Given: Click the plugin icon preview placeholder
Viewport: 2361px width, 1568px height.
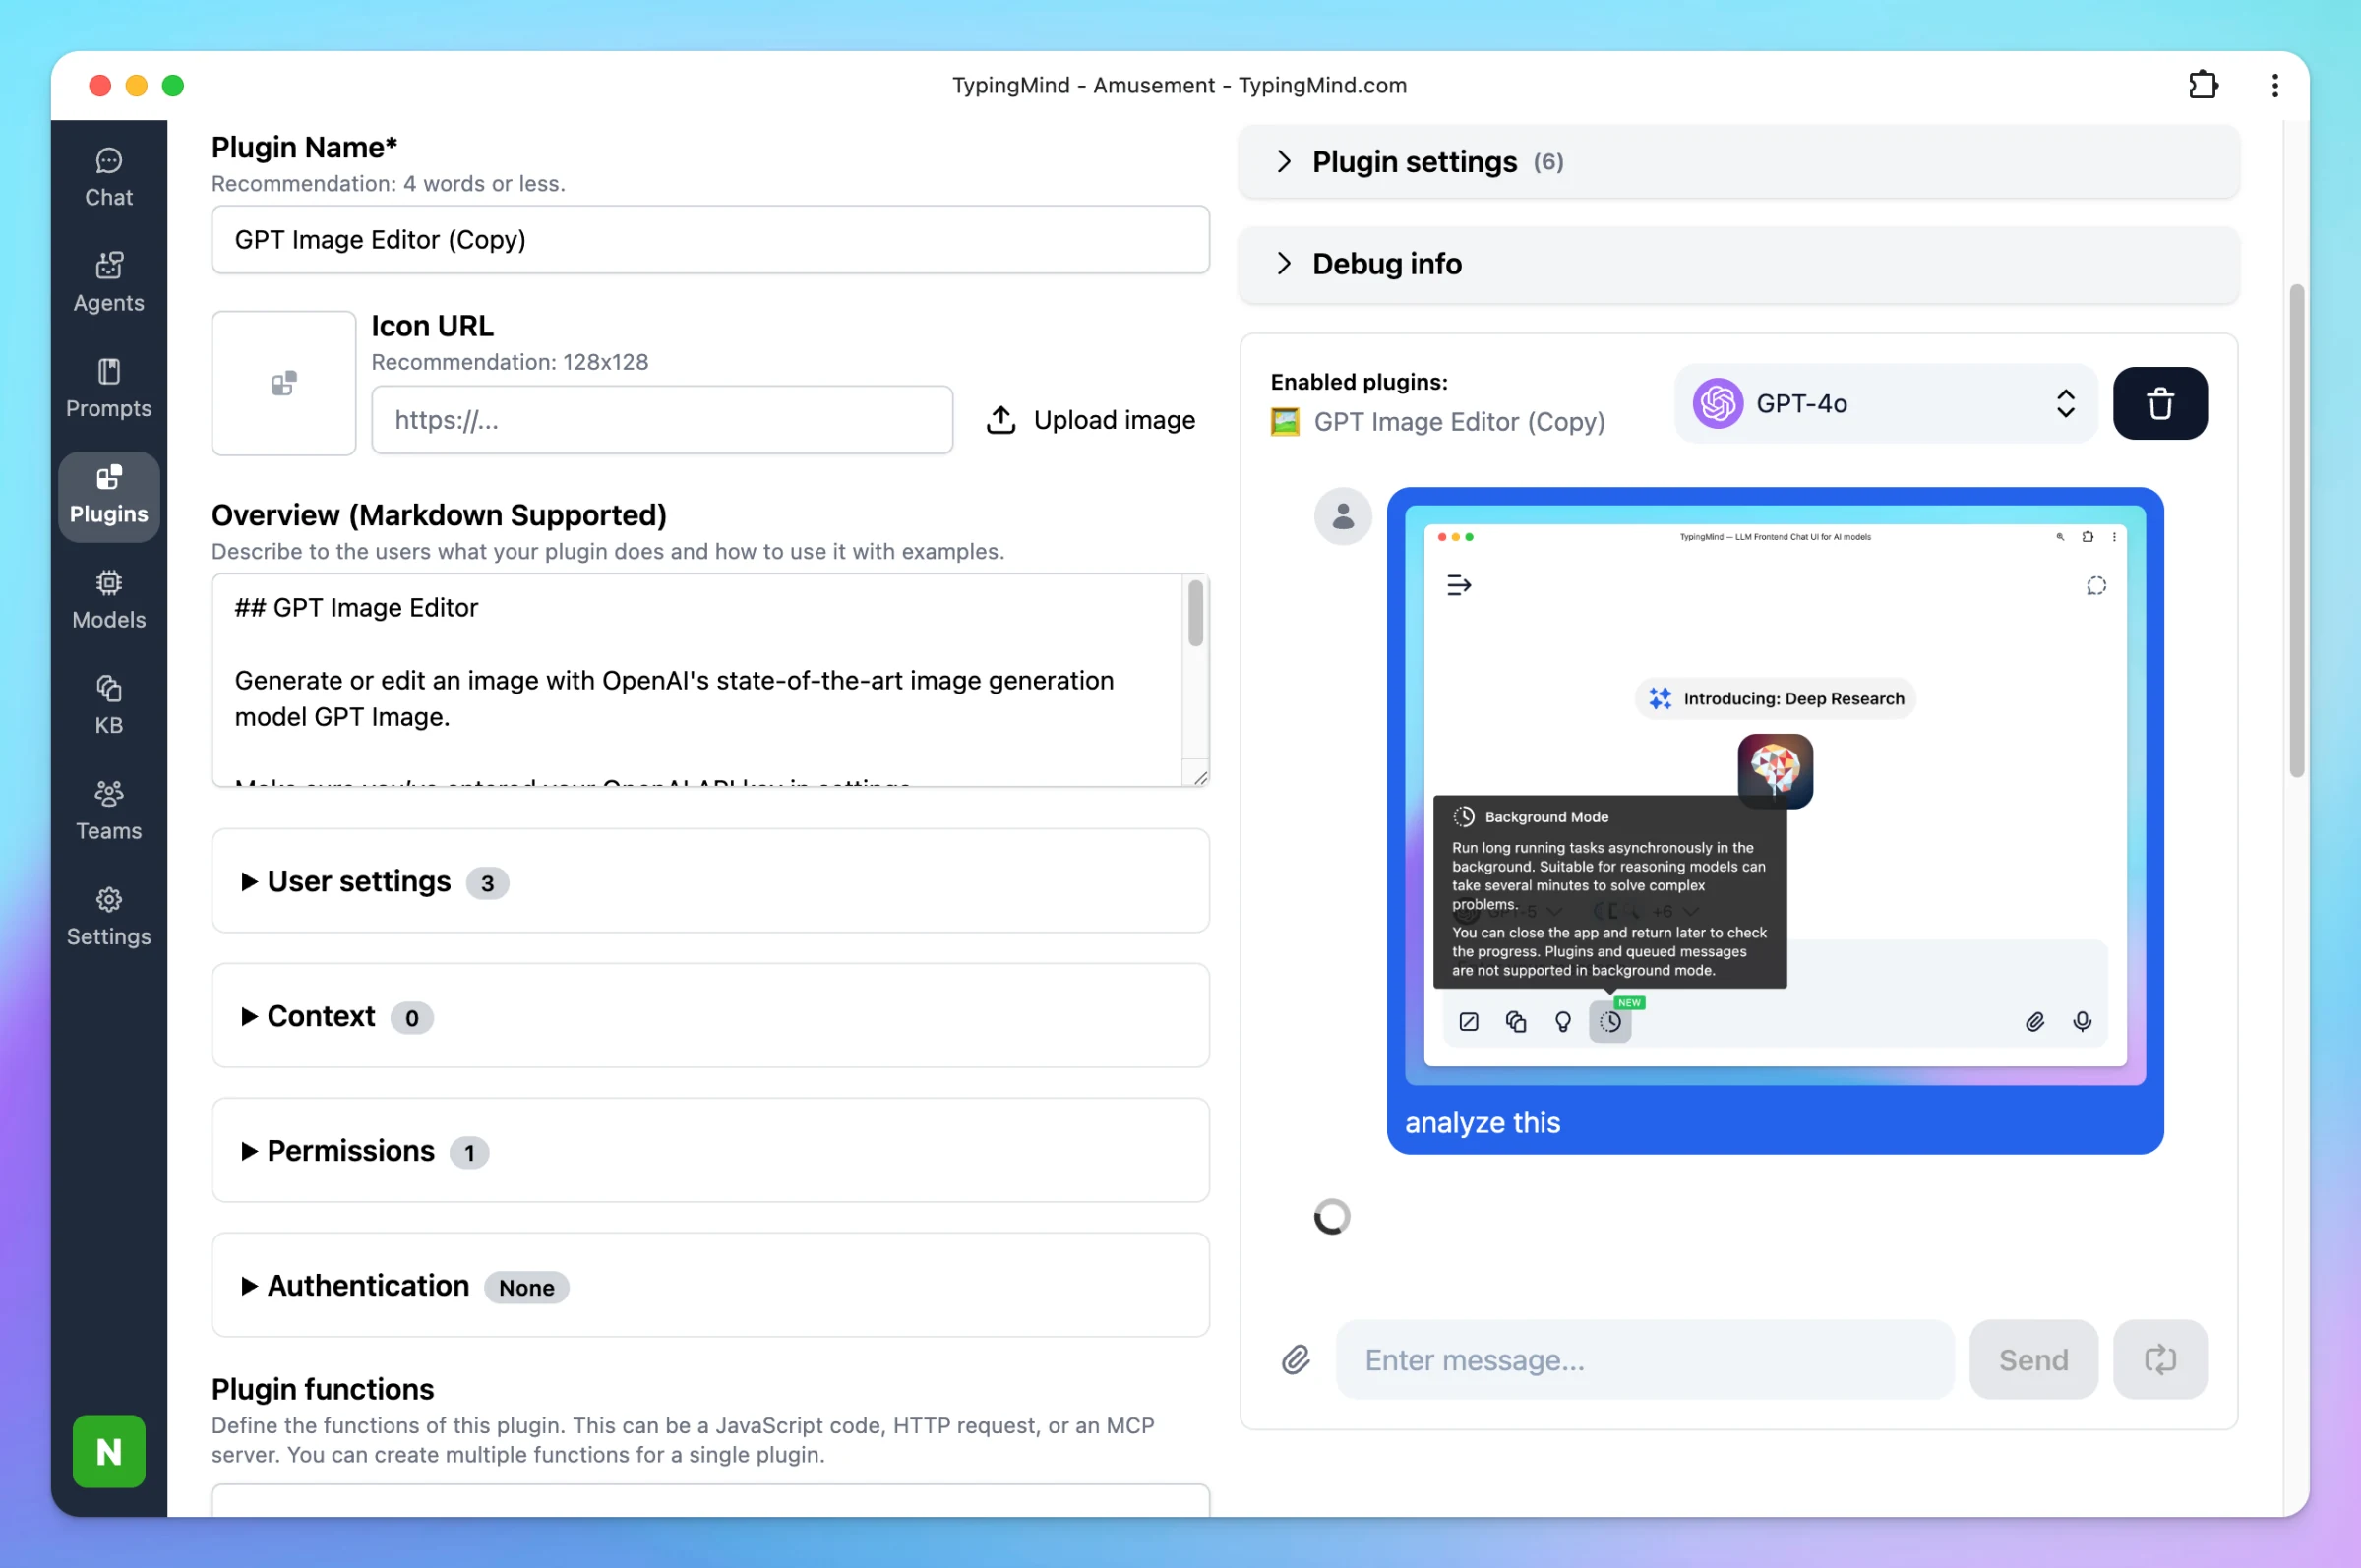Looking at the screenshot, I should click(283, 383).
